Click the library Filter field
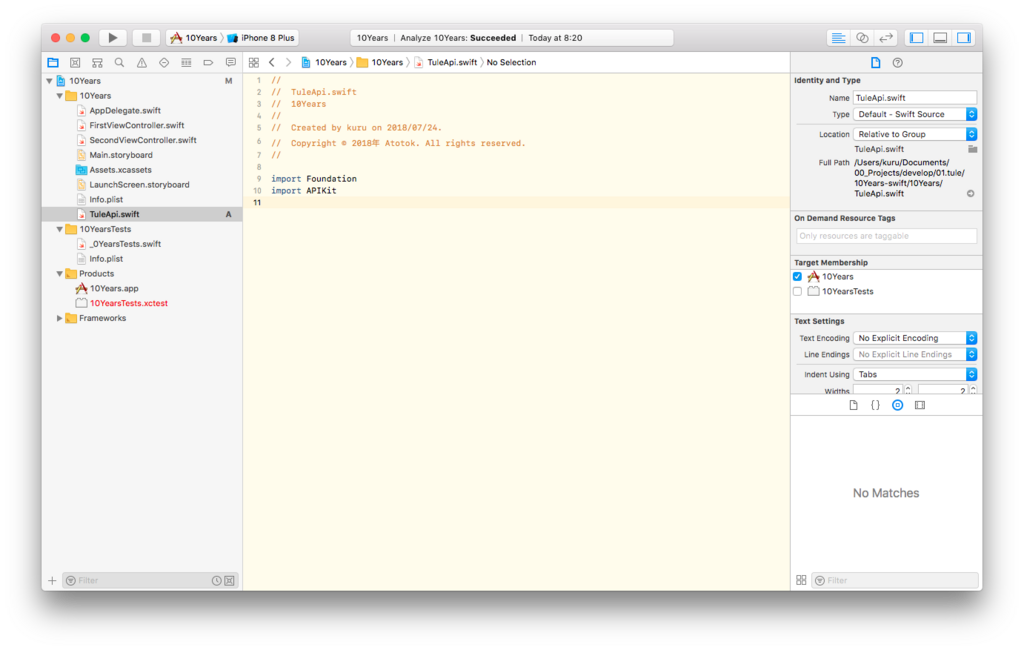The image size is (1024, 650). point(897,580)
